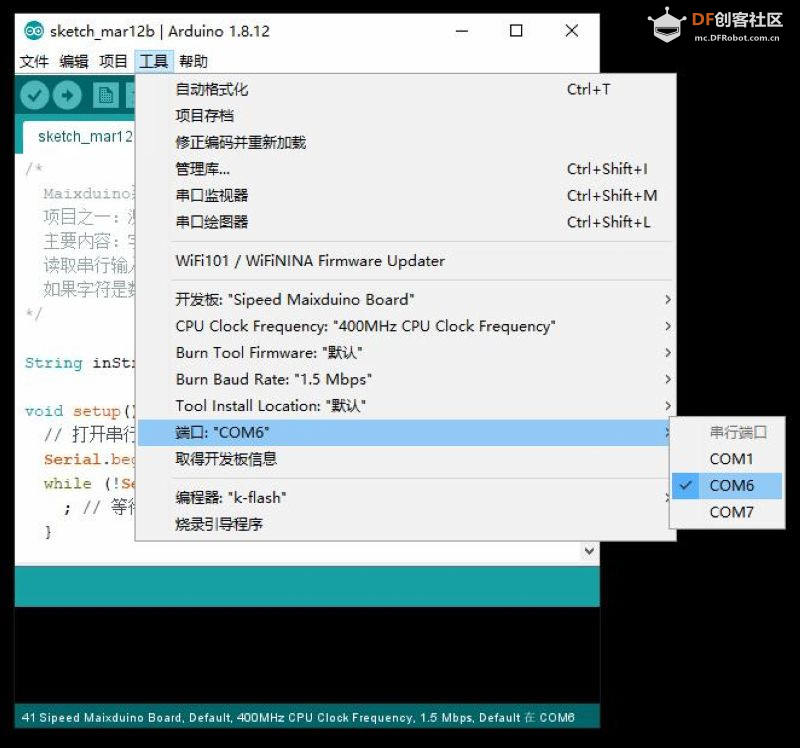Switch to sketch_mar12 tab
800x748 pixels.
[79, 137]
